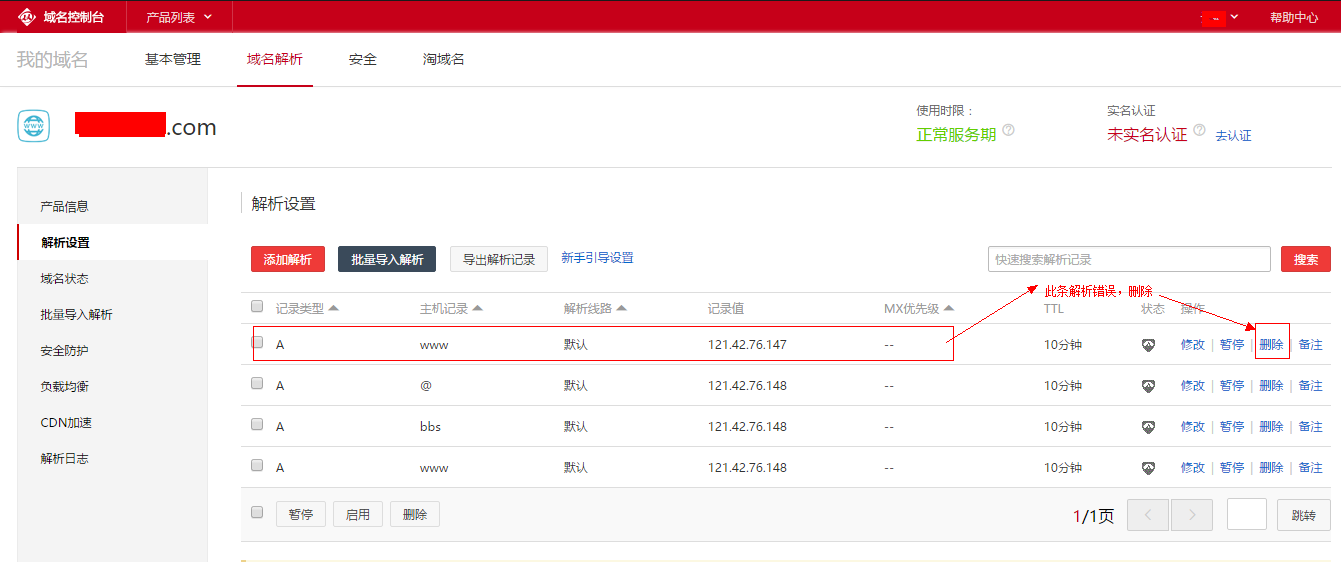Image resolution: width=1341 pixels, height=562 pixels.
Task: Click the domain console logo icon
Action: (28, 17)
